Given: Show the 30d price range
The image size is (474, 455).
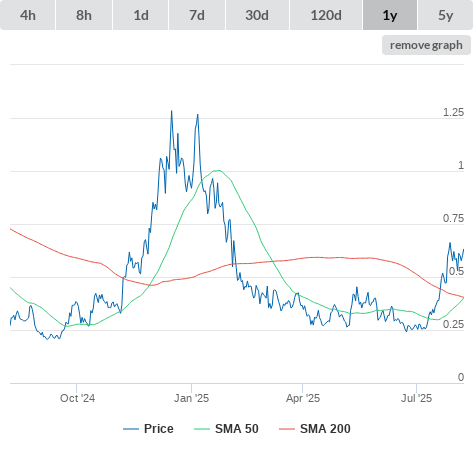Looking at the screenshot, I should [257, 15].
